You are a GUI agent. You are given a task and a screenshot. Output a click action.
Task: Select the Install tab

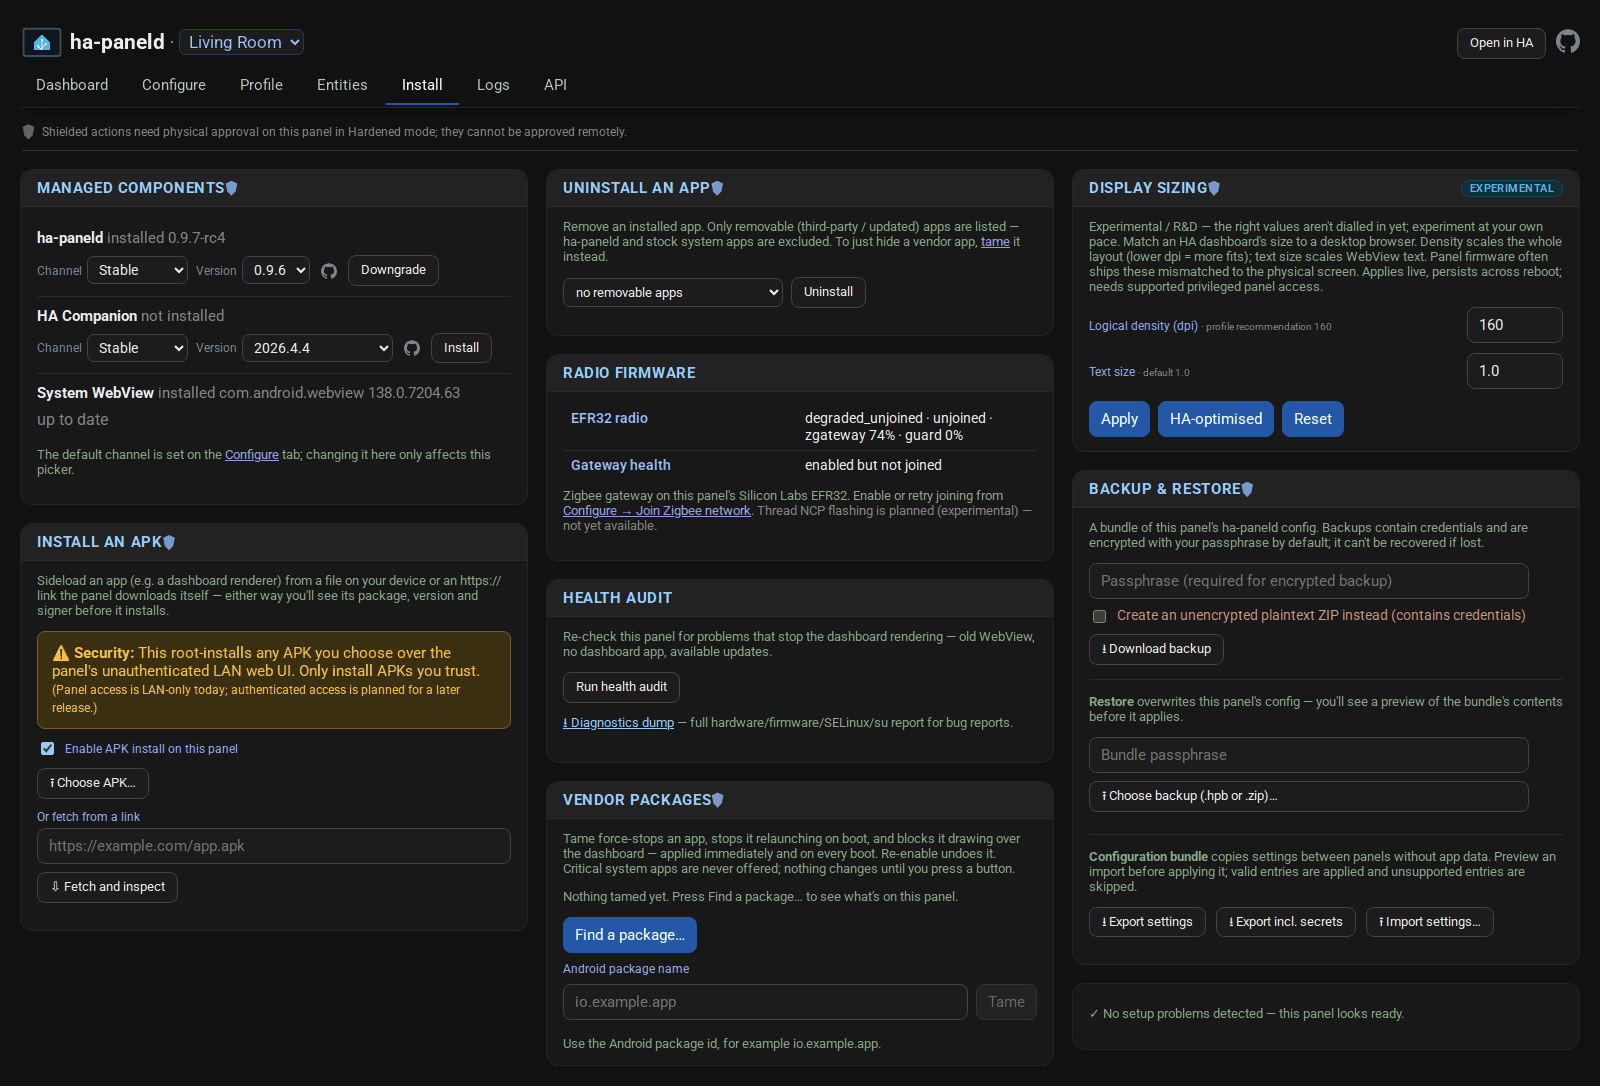click(422, 85)
